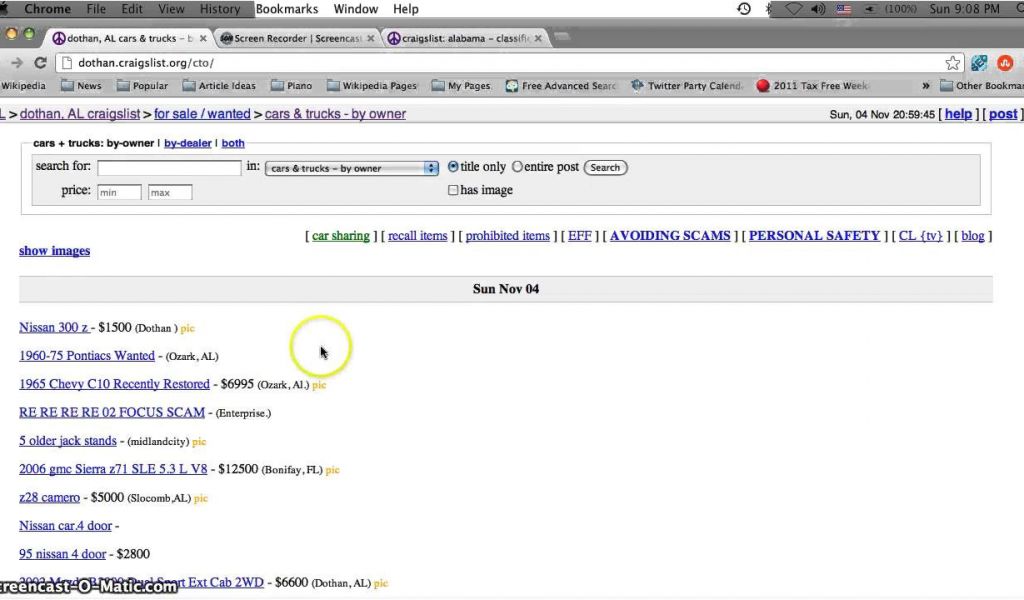Screen dimensions: 1024x600
Task: Open the 1965 Chevy C10 Recently Restored listing
Action: pyautogui.click(x=114, y=384)
